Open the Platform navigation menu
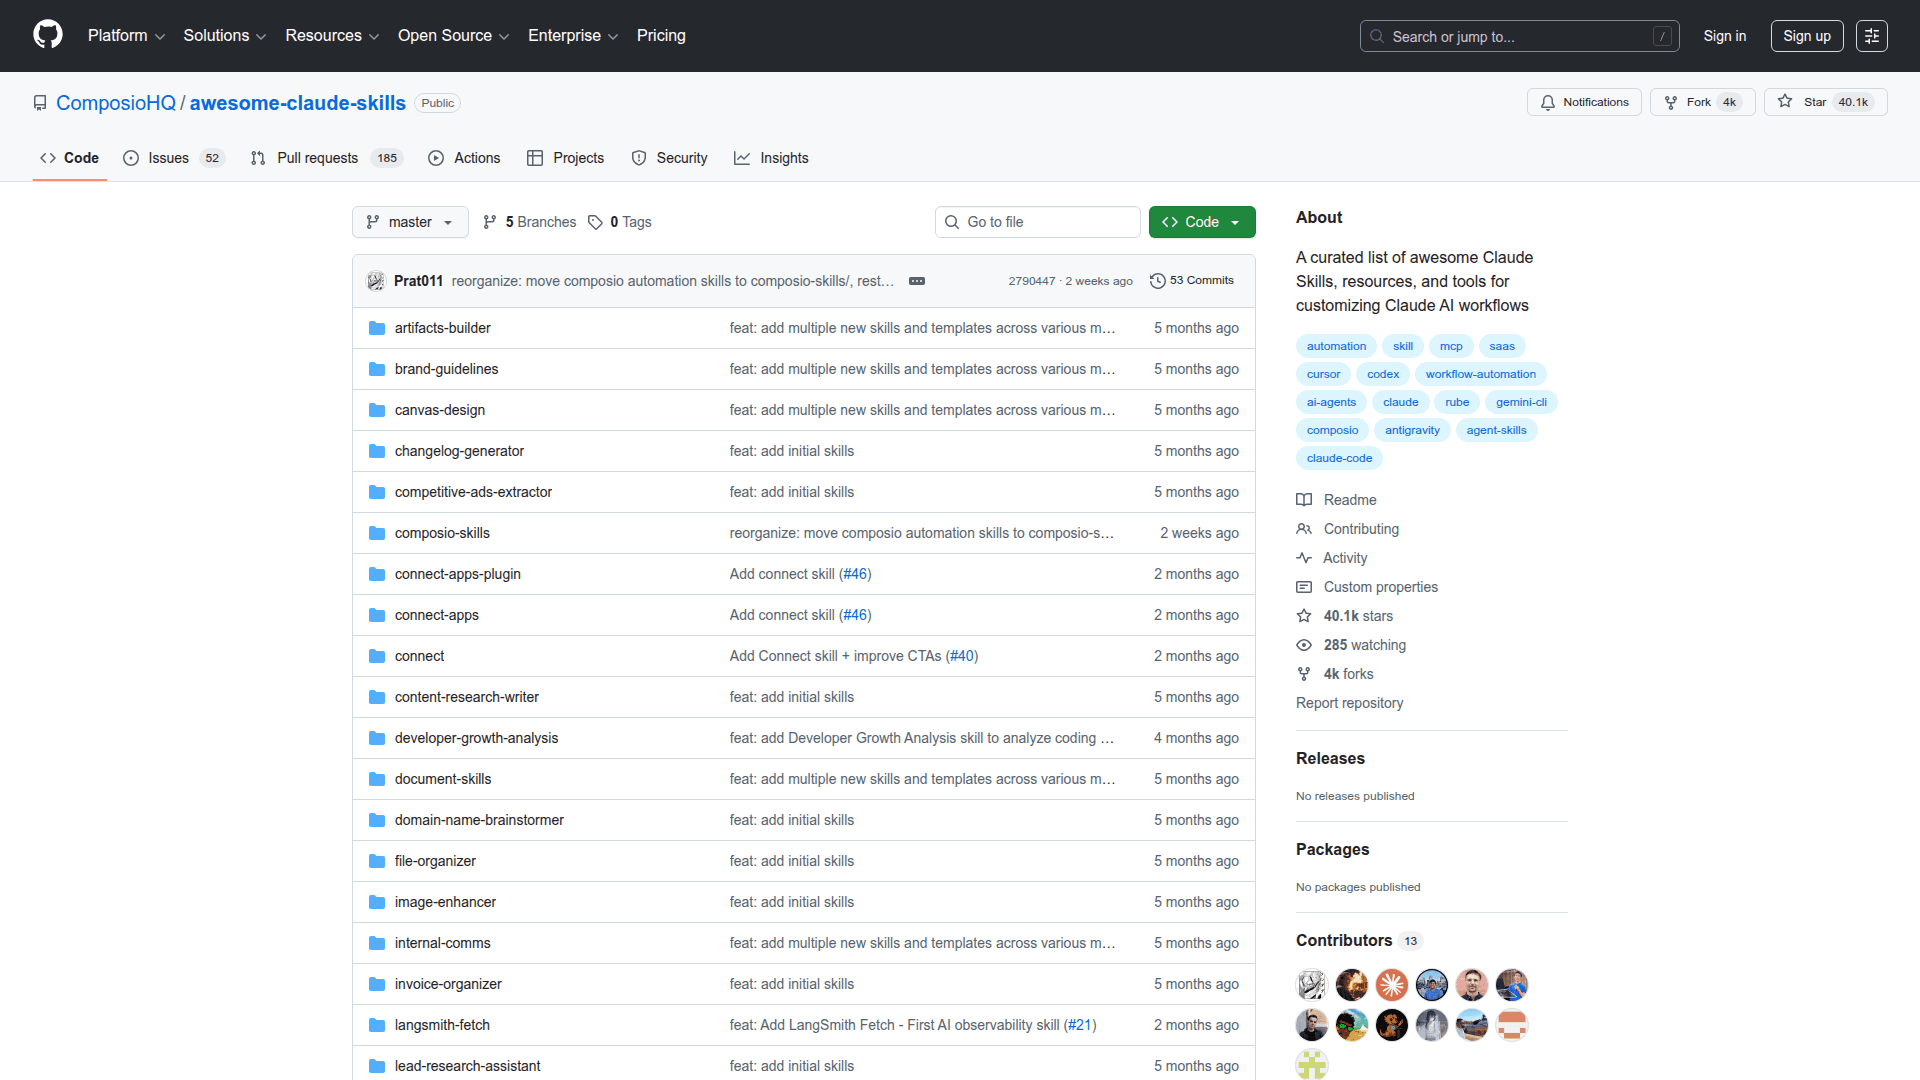1920x1080 pixels. click(x=126, y=36)
